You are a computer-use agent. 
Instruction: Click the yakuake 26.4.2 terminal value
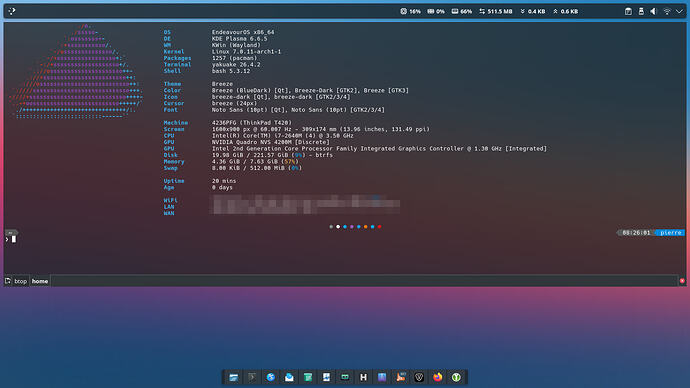click(x=236, y=64)
